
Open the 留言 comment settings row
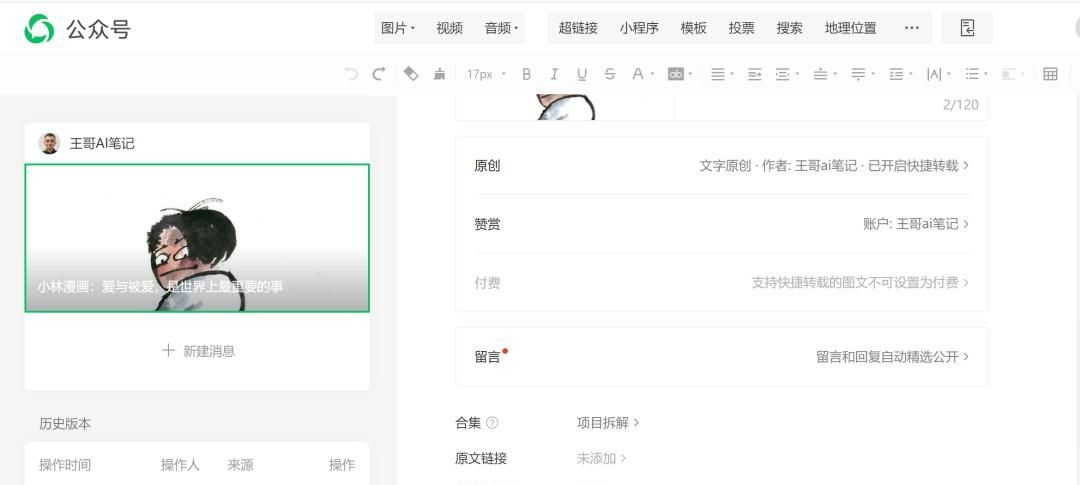point(721,357)
